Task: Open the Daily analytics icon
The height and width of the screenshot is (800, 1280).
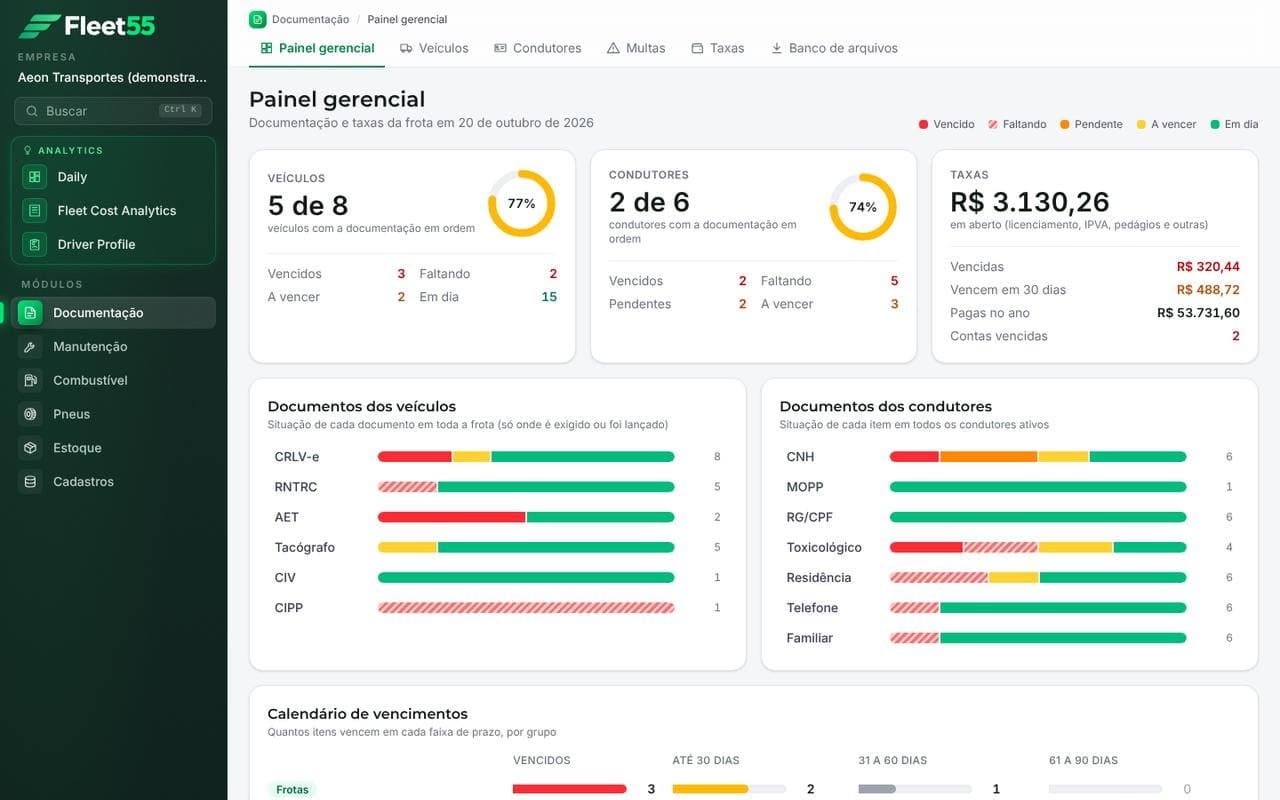Action: tap(35, 177)
